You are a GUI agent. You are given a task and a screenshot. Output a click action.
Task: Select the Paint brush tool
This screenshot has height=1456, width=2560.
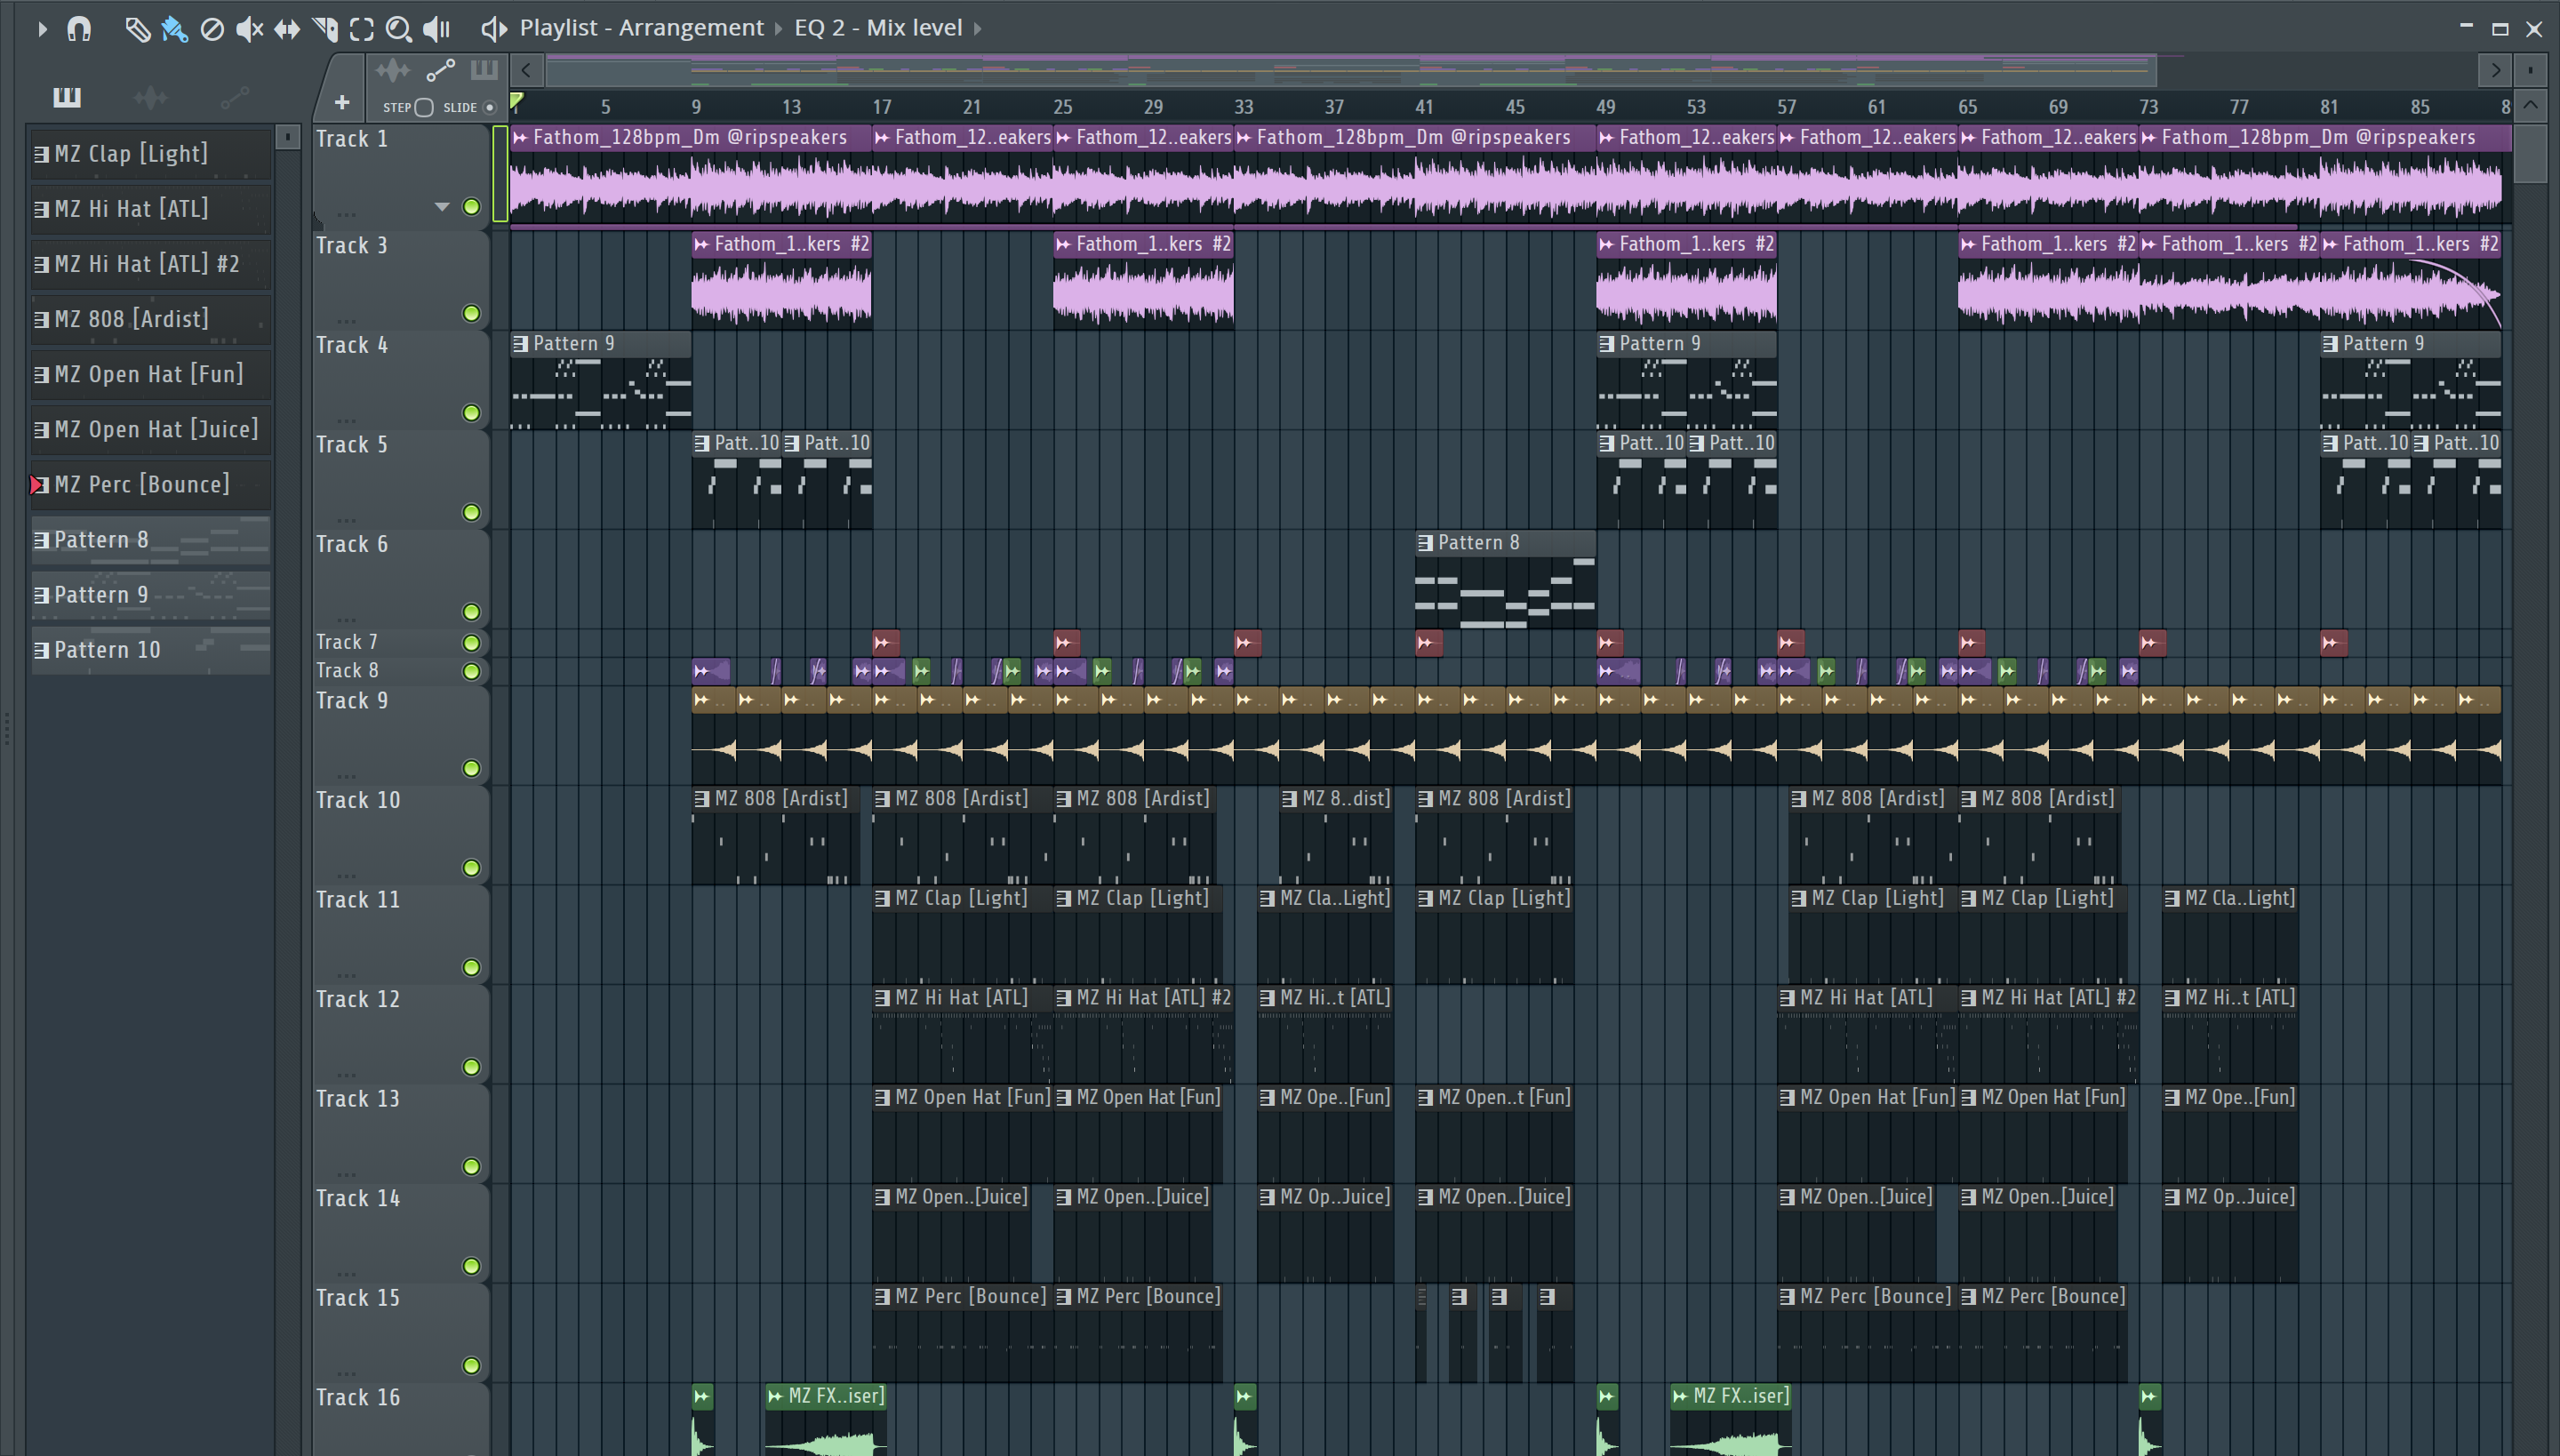(174, 29)
